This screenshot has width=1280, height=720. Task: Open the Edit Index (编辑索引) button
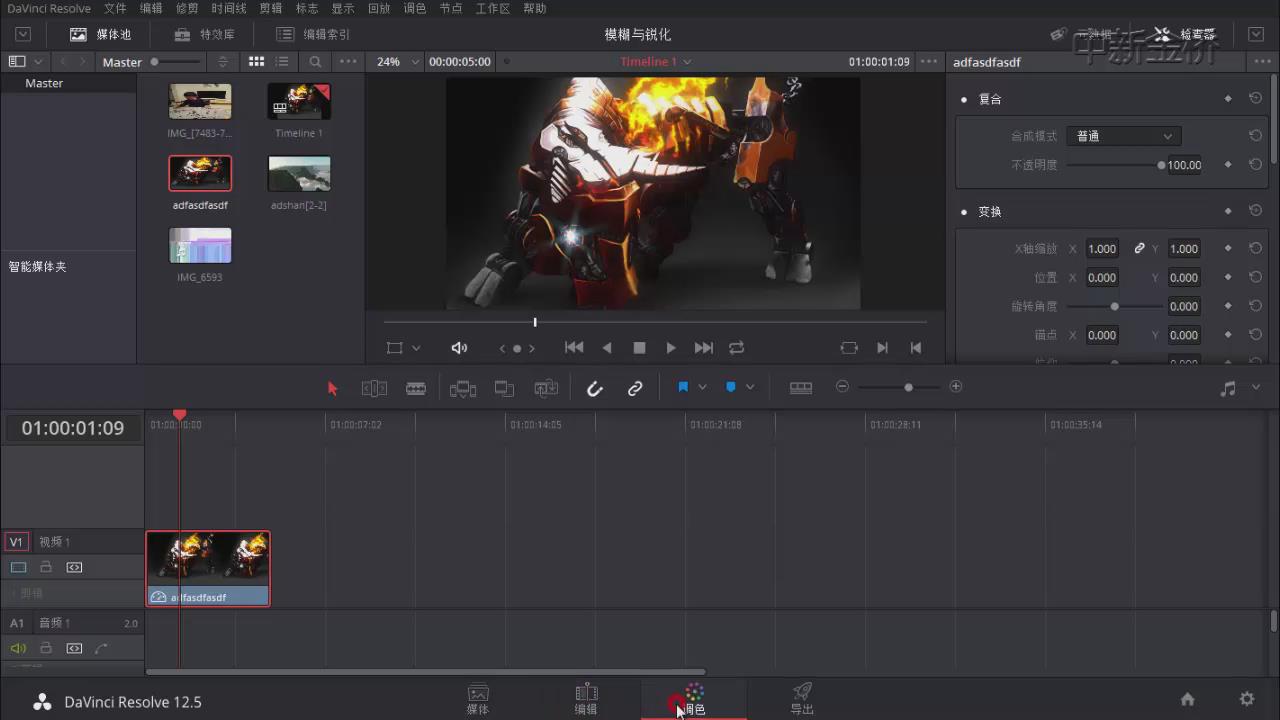coord(313,34)
